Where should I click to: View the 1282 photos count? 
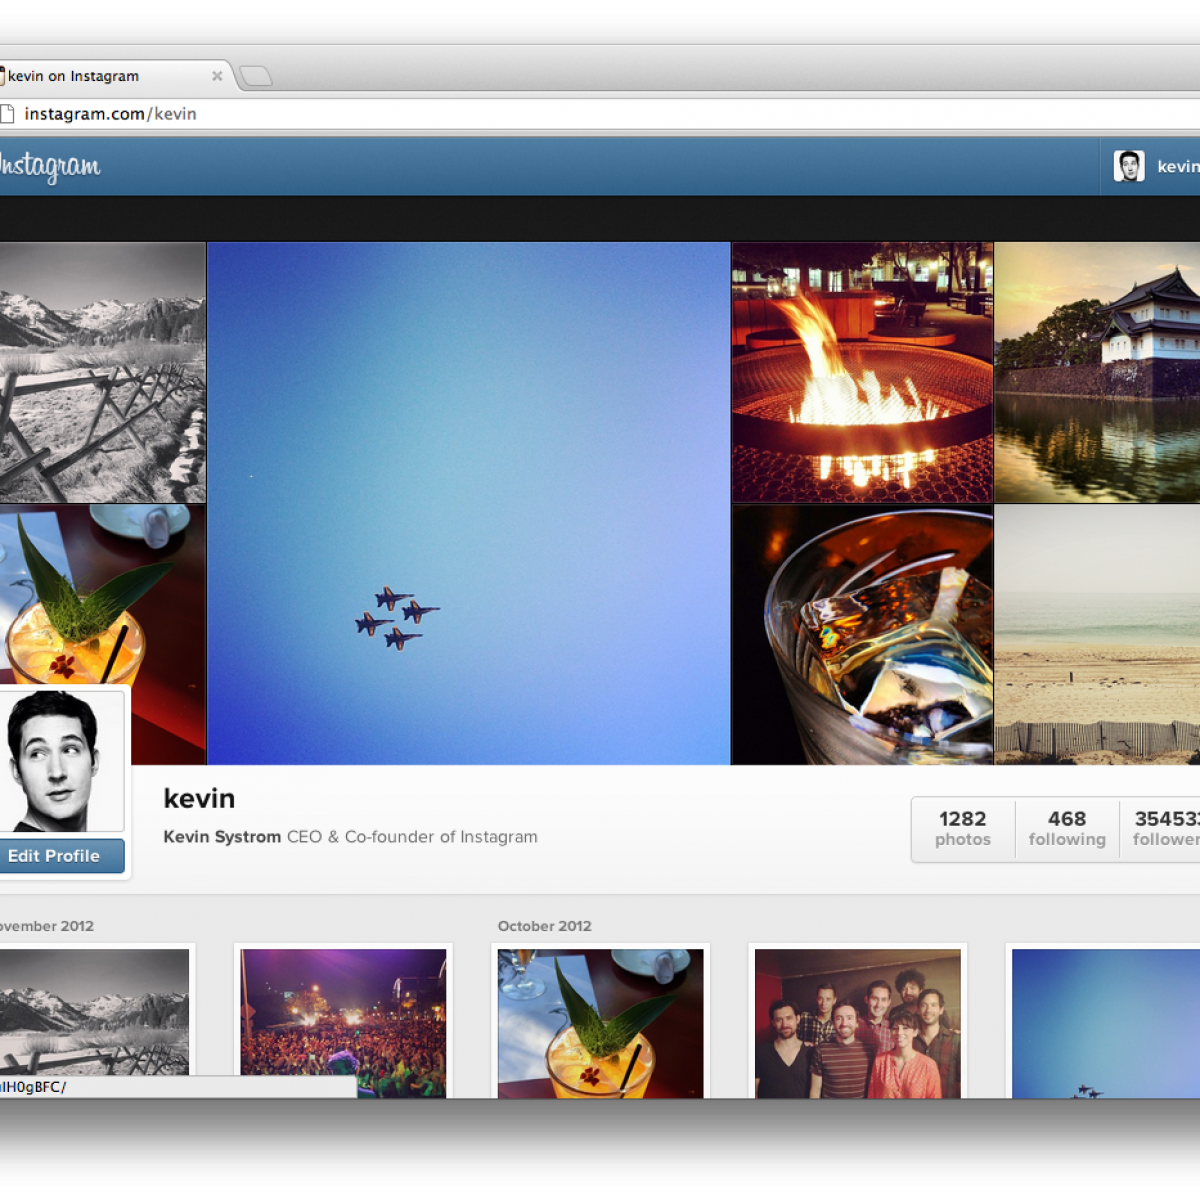coord(962,828)
